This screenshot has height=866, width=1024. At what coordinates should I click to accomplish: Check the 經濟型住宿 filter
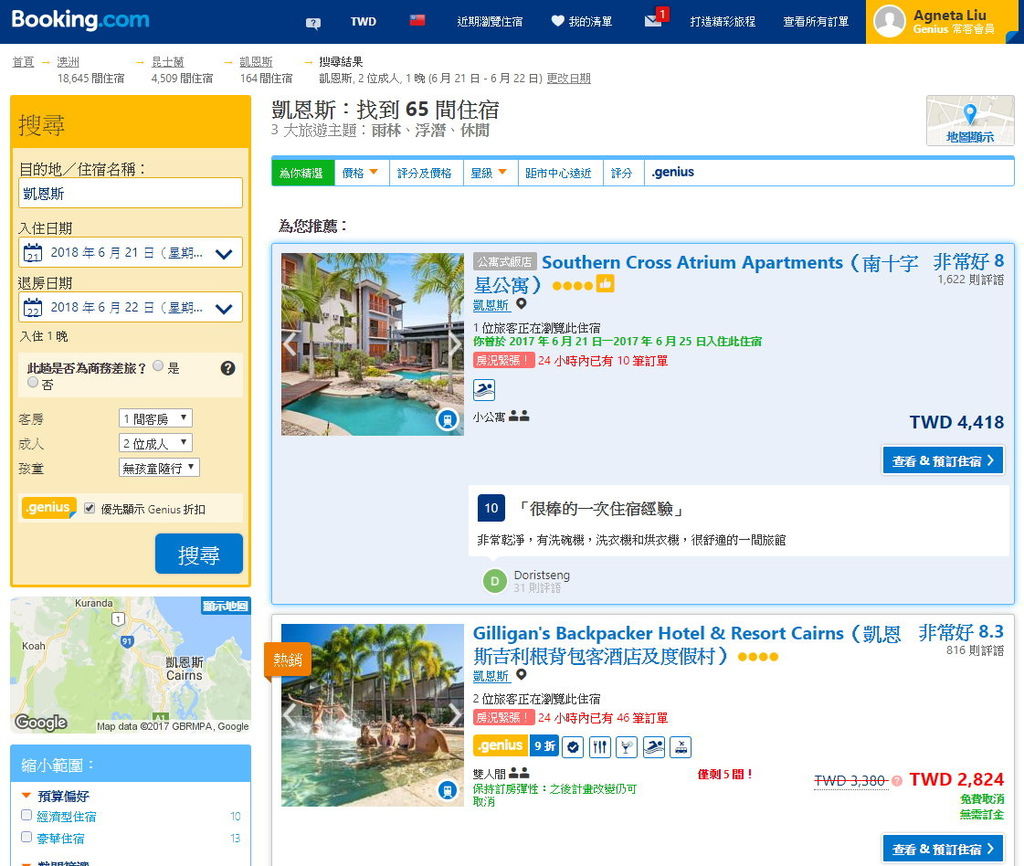click(27, 815)
